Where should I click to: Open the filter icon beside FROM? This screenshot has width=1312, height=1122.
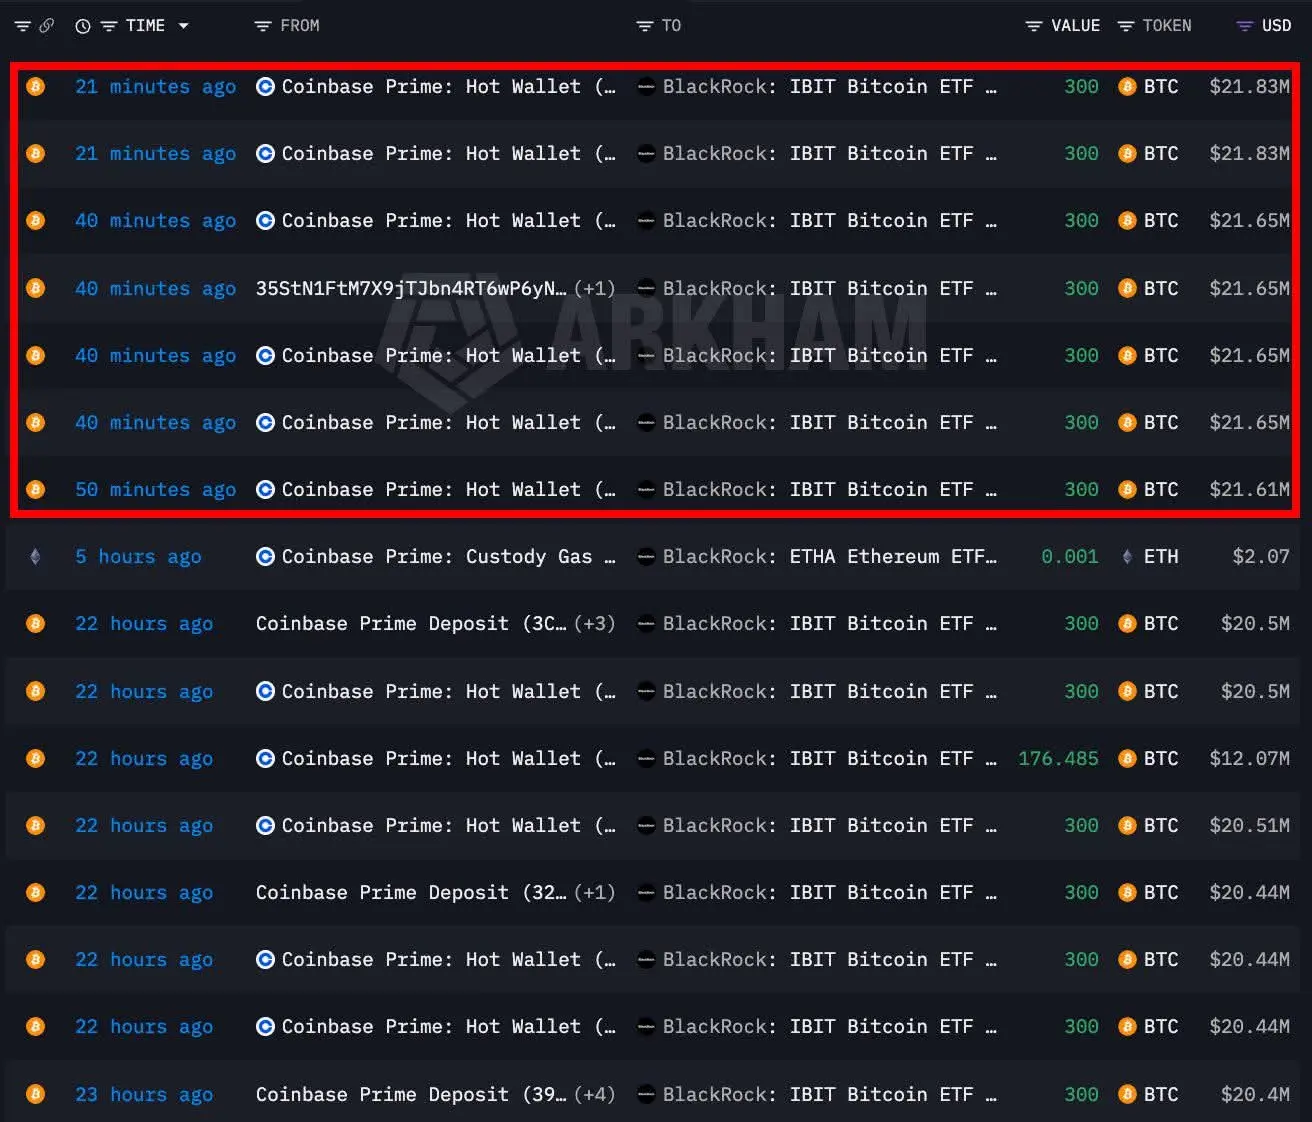point(263,26)
